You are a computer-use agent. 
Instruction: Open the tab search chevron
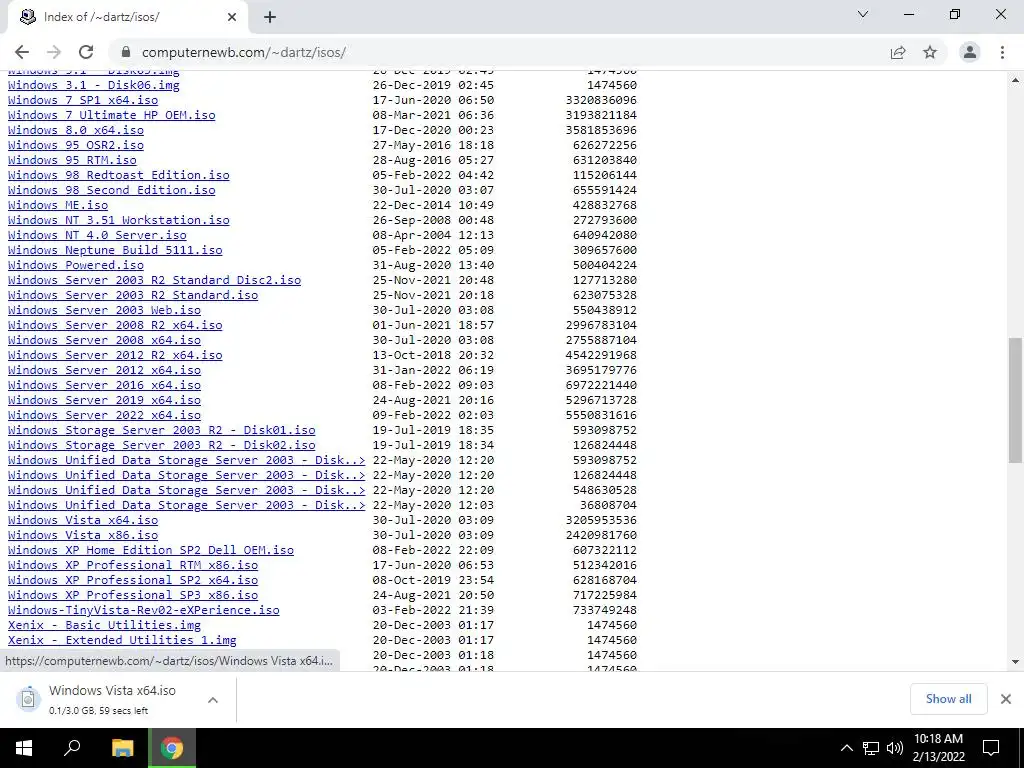click(x=863, y=14)
